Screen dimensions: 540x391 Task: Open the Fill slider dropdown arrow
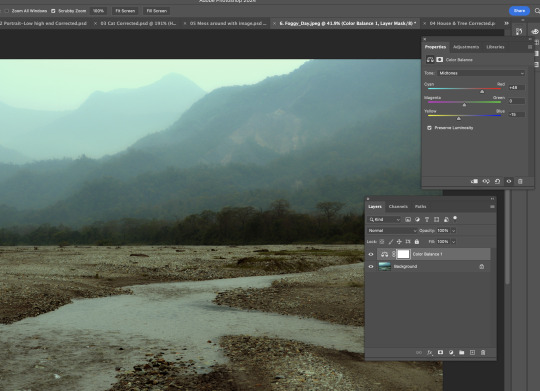pos(454,241)
